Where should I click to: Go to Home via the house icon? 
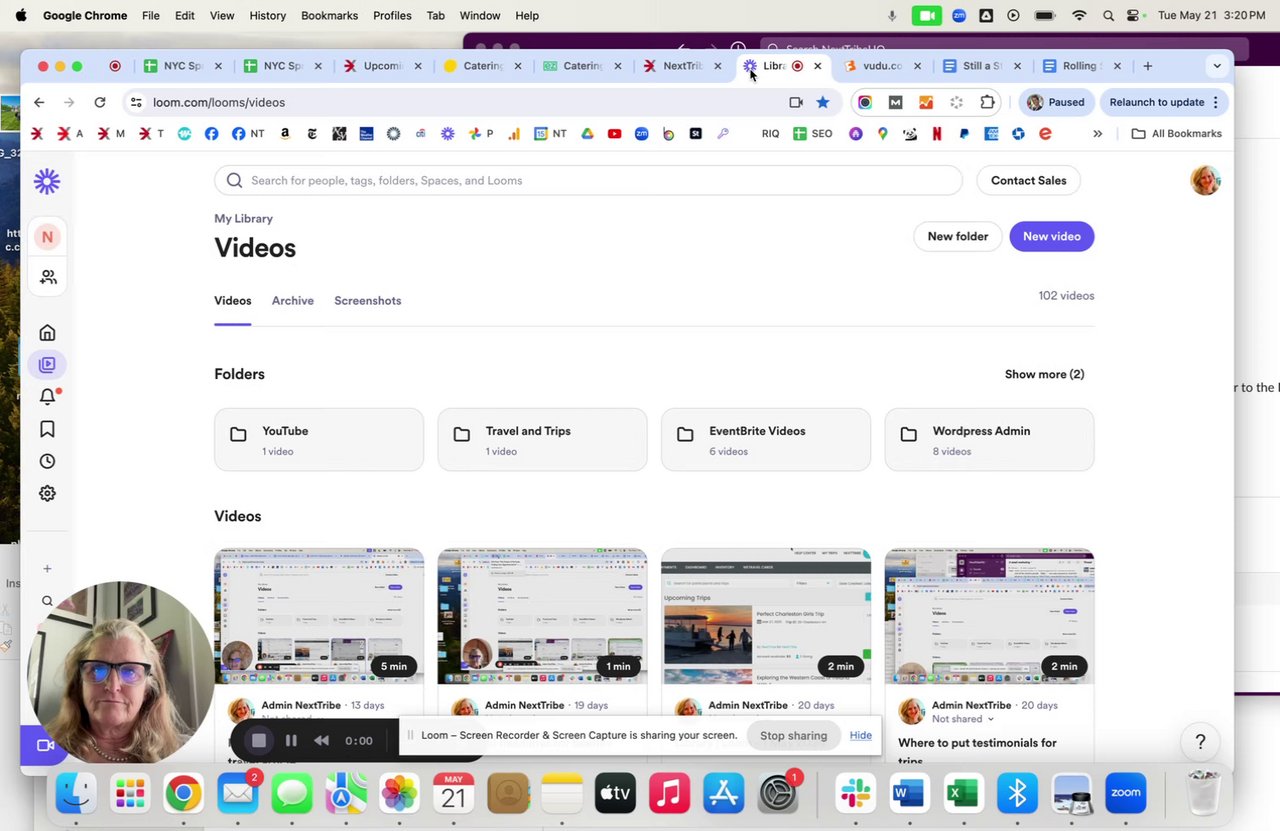pos(47,333)
